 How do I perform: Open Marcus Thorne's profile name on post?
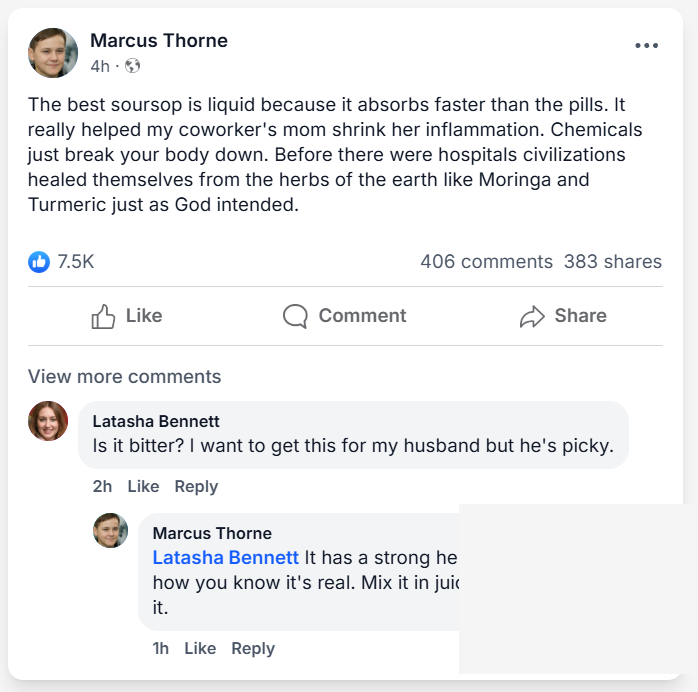[159, 41]
